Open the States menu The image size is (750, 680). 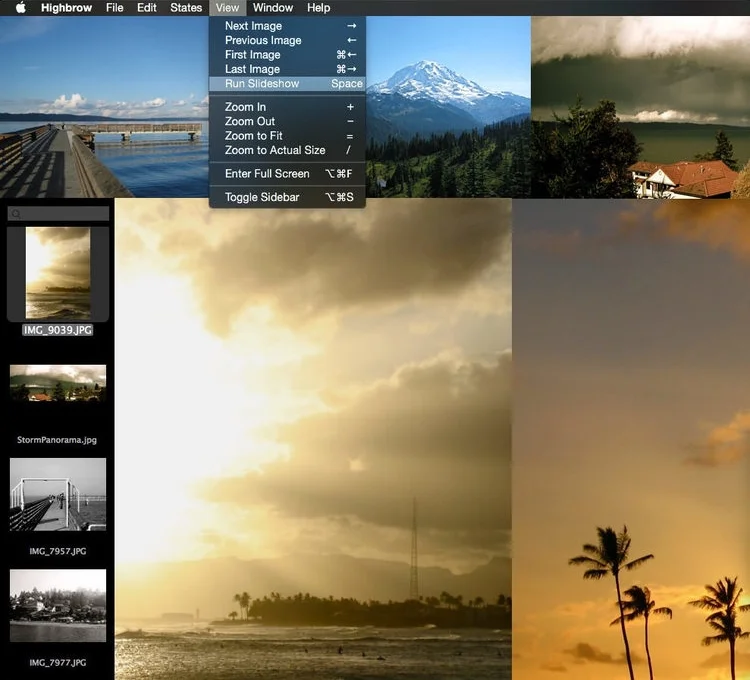(x=186, y=8)
